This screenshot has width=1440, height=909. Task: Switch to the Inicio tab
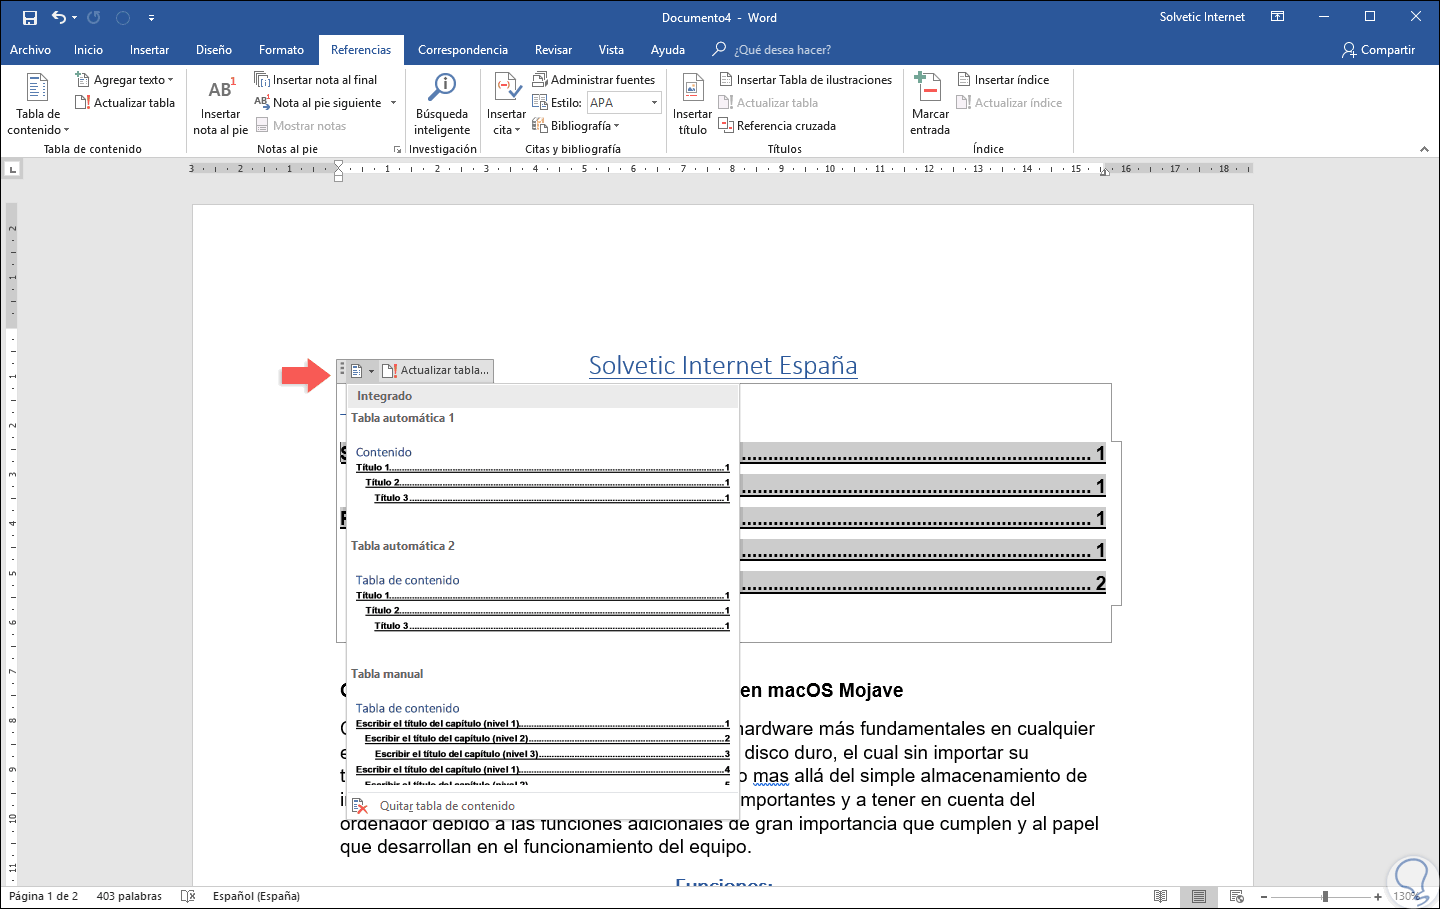pyautogui.click(x=88, y=50)
